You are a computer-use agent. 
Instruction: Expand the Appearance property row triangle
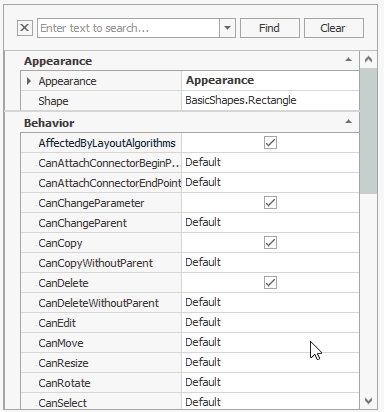(29, 81)
